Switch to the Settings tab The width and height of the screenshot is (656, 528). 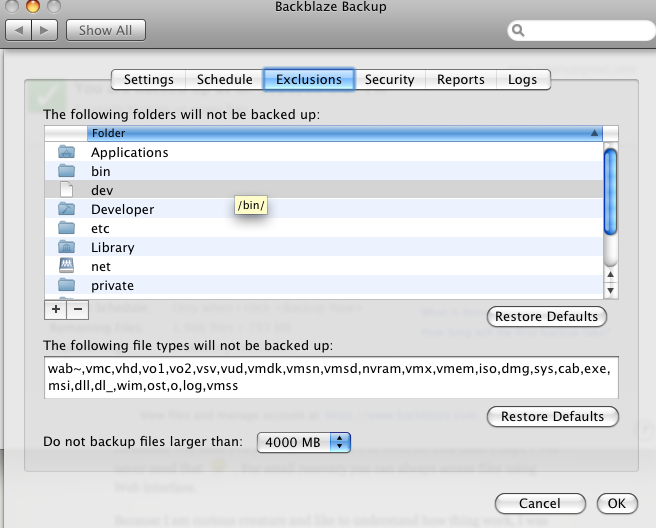point(149,79)
